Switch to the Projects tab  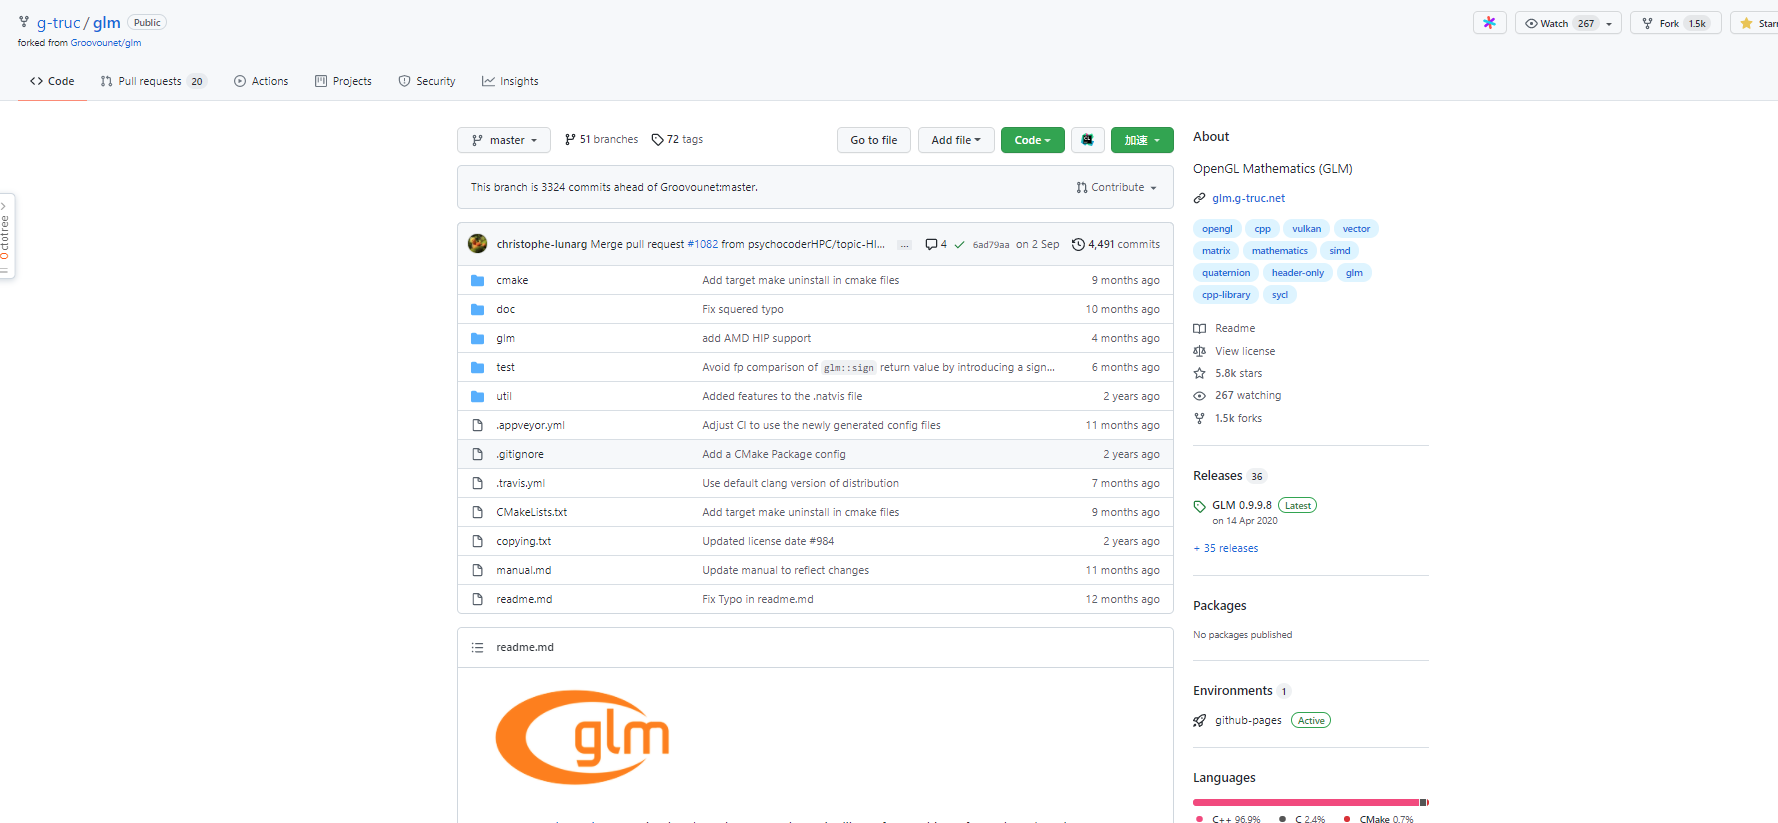[x=343, y=81]
